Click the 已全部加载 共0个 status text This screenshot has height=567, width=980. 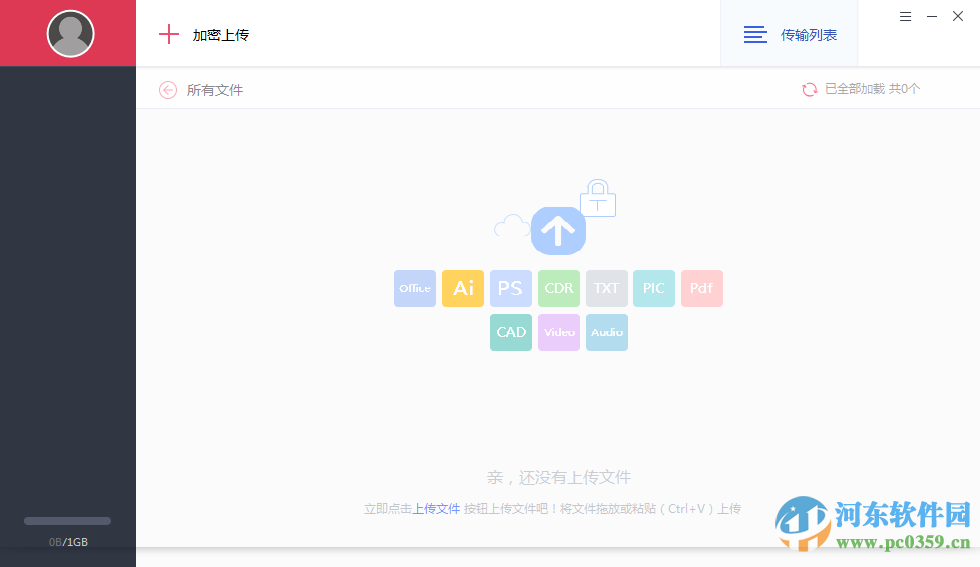(872, 89)
